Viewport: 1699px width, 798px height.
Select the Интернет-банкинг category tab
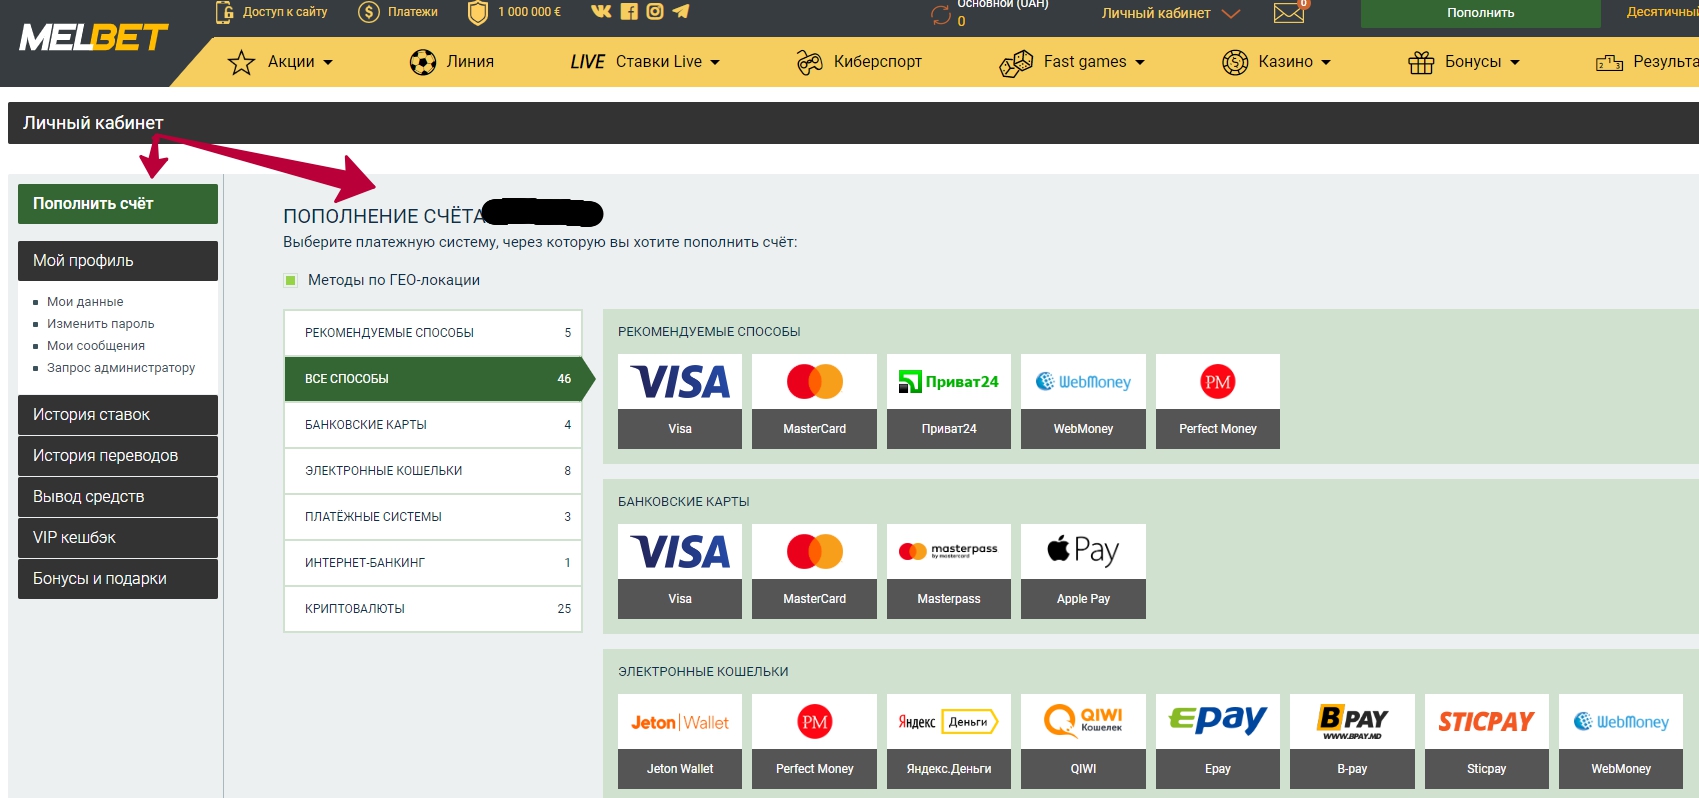click(x=433, y=563)
